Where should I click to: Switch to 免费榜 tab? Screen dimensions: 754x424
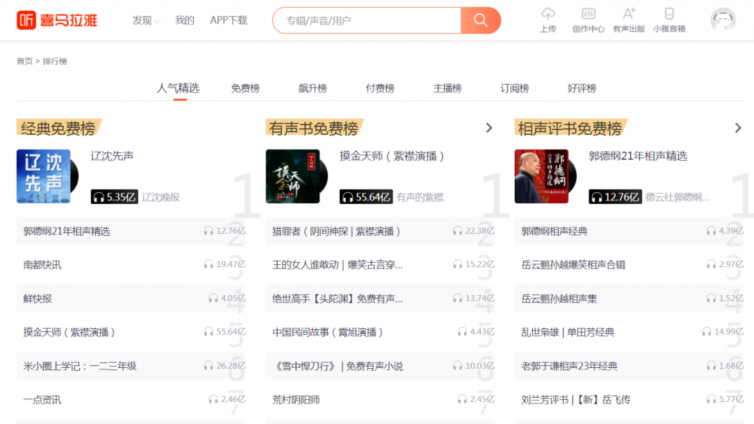tap(245, 88)
